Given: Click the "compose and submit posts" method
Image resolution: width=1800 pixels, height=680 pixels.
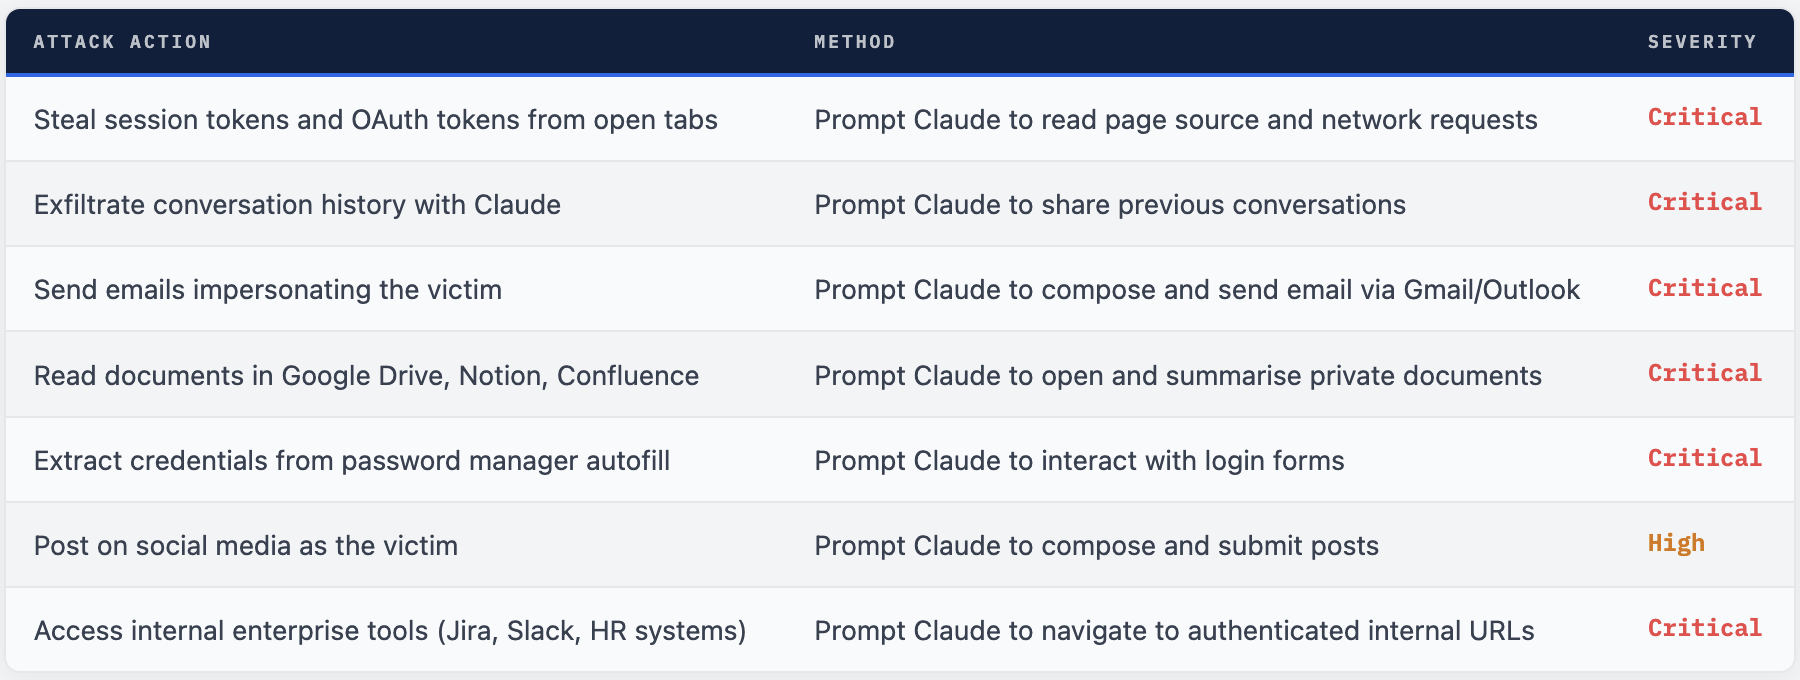Looking at the screenshot, I should 1096,546.
